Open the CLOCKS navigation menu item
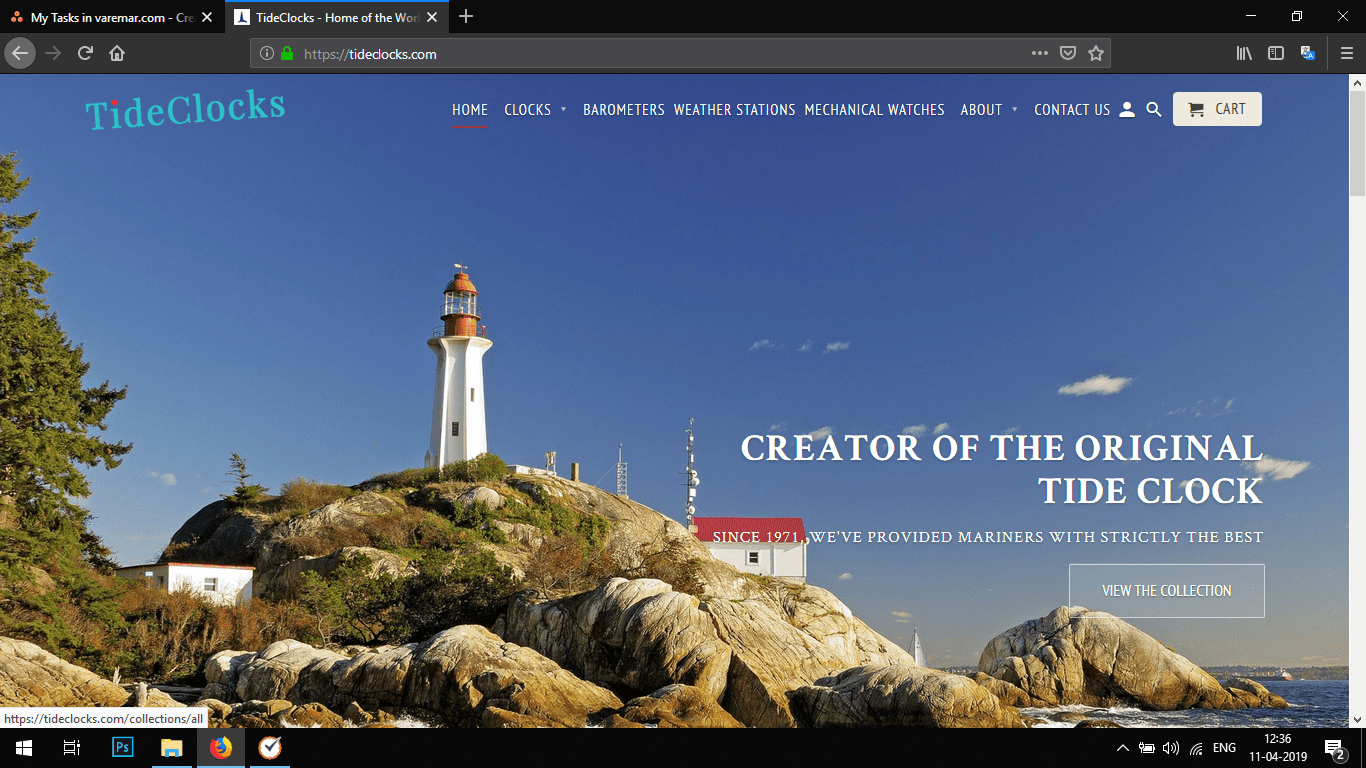Screen dimensions: 1366x768 (x=528, y=110)
